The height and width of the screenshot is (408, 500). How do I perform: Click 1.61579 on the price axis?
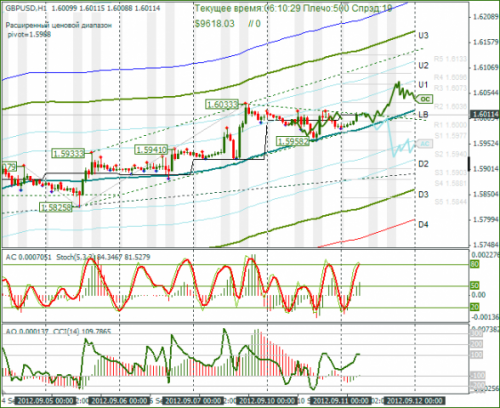485,42
